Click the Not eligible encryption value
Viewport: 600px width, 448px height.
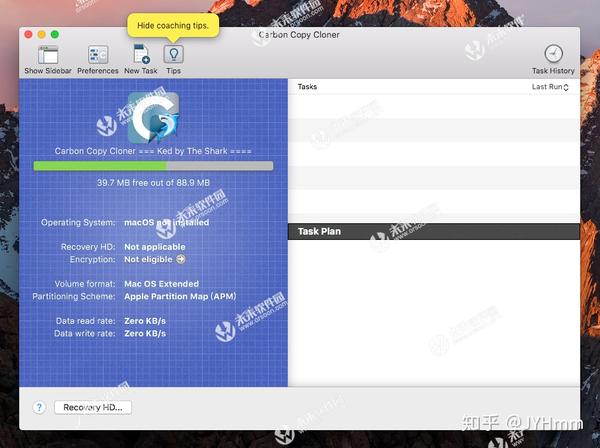pyautogui.click(x=148, y=259)
